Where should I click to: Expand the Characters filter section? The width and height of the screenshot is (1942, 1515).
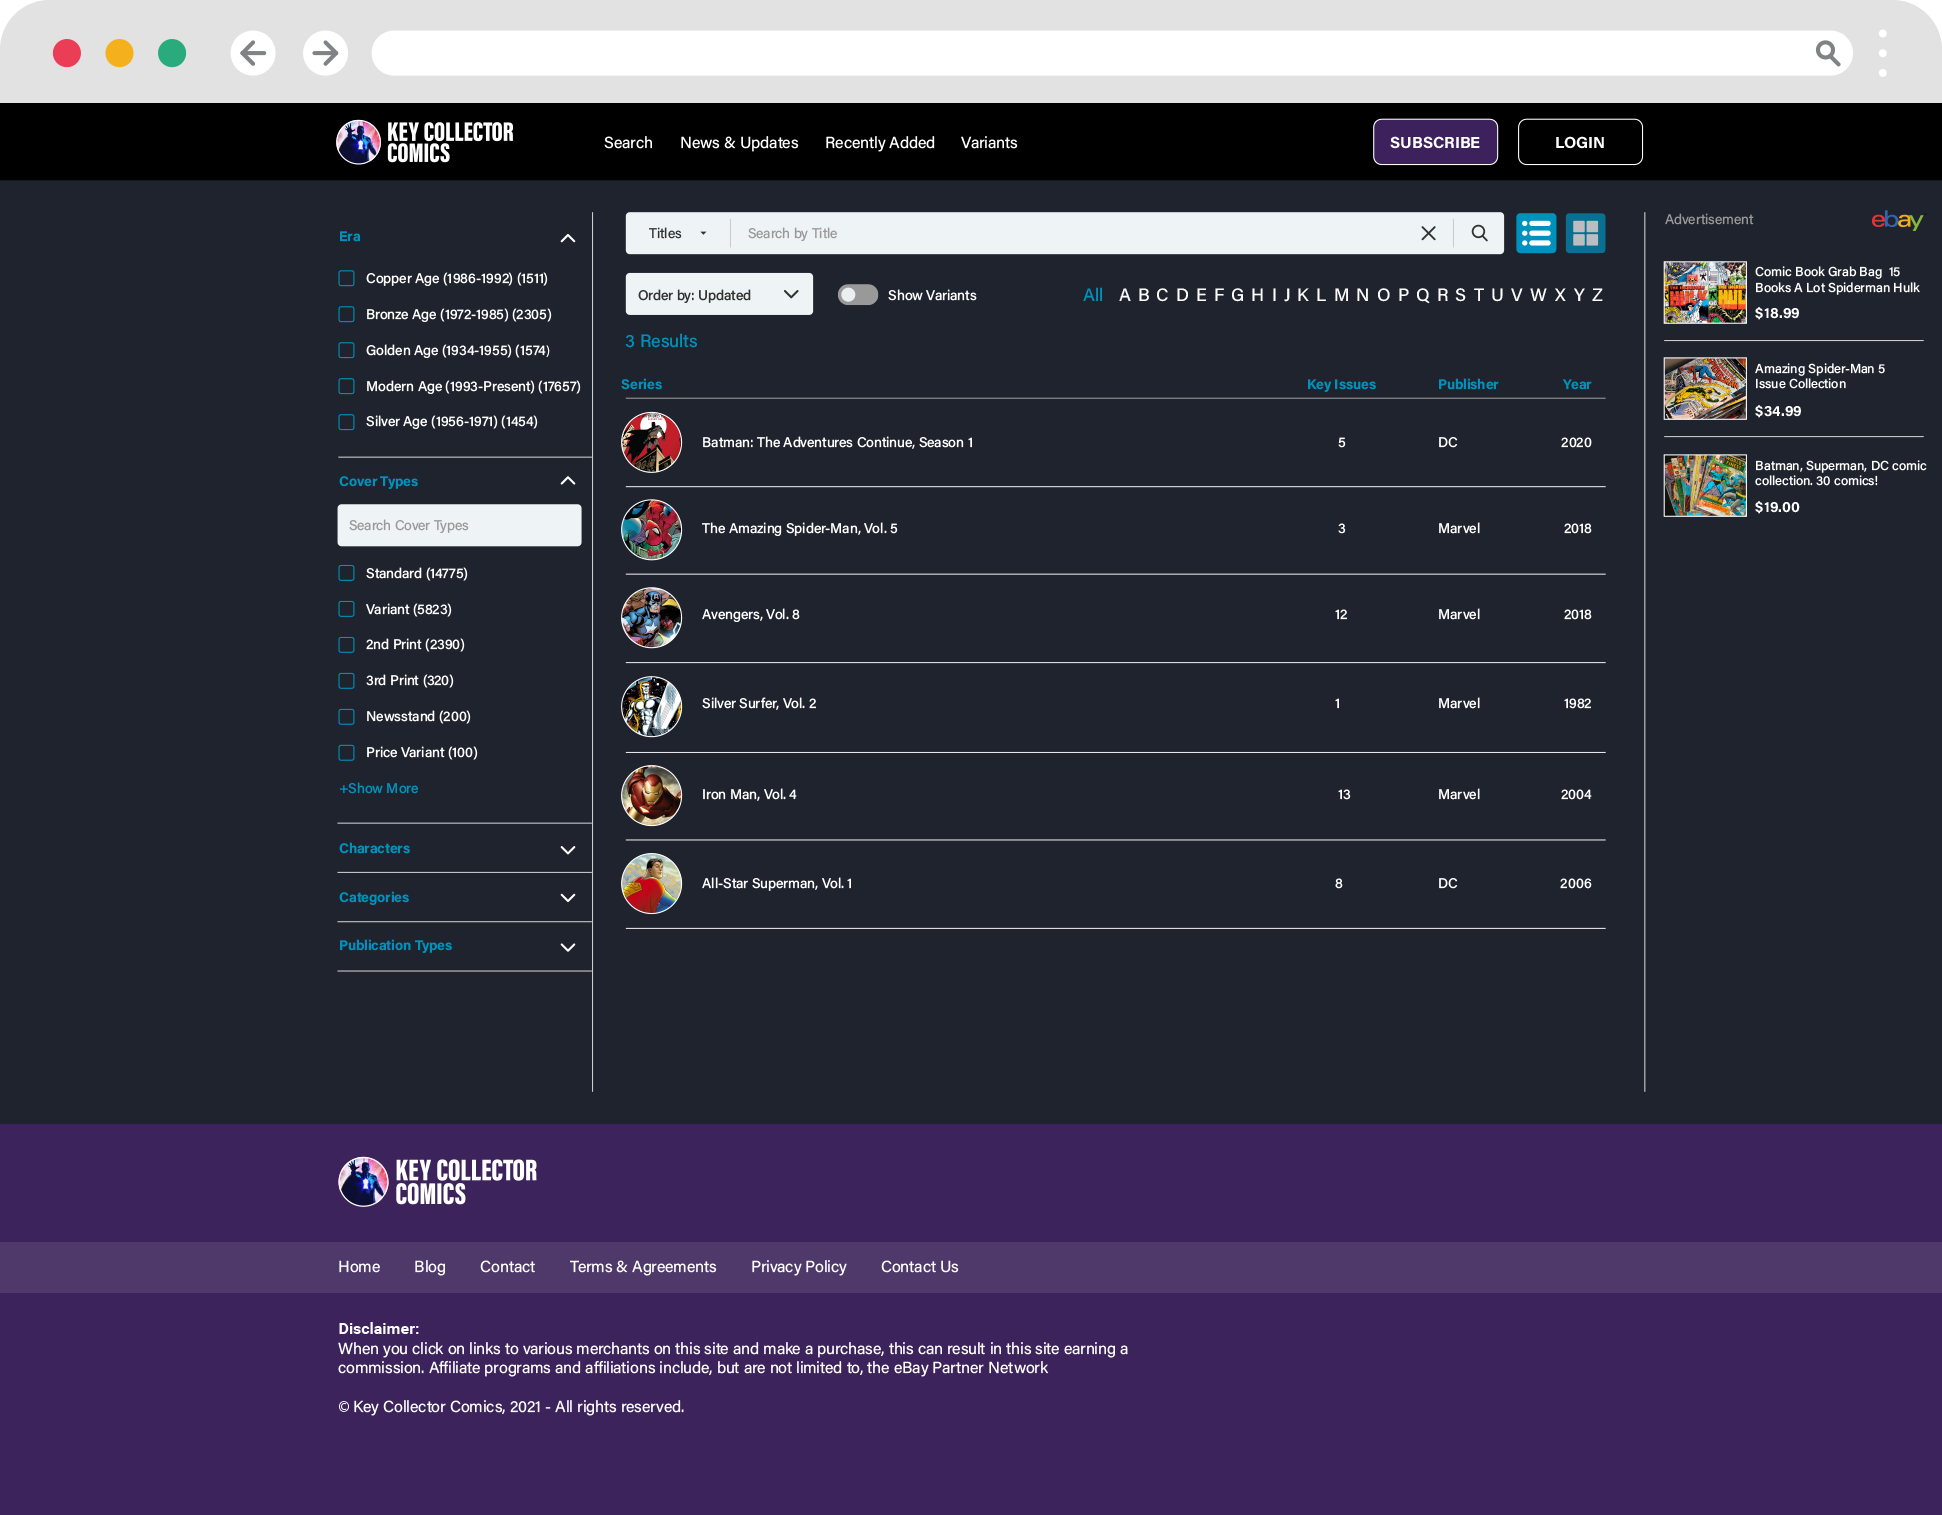click(x=568, y=850)
